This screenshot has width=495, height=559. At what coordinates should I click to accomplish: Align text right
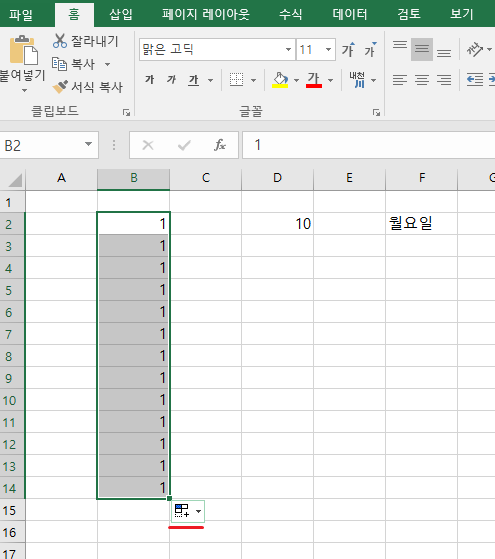click(444, 80)
